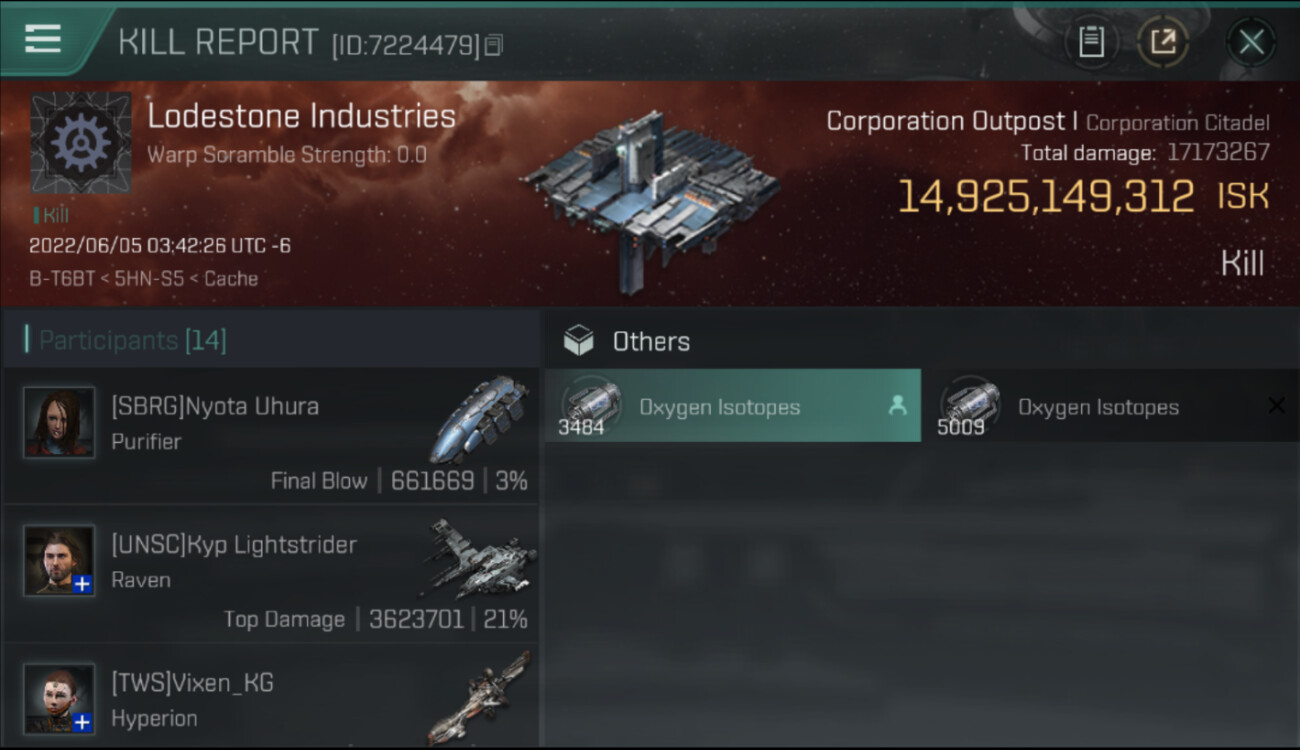View the Purifier ship icon

tap(480, 418)
